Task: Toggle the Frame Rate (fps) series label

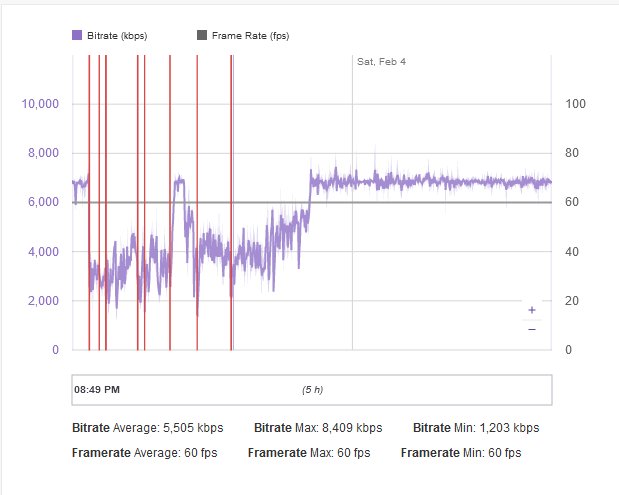Action: click(249, 35)
